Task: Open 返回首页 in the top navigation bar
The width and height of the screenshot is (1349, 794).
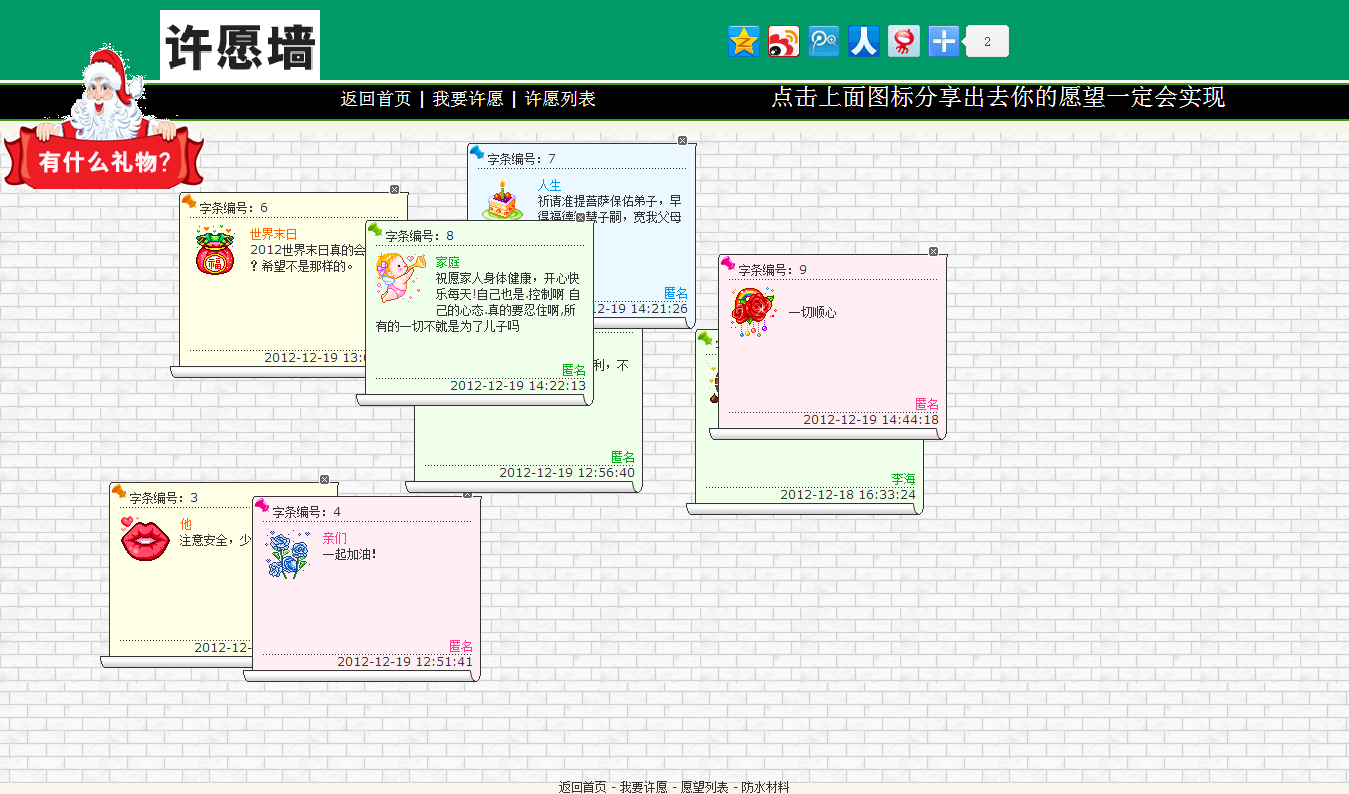Action: point(375,99)
